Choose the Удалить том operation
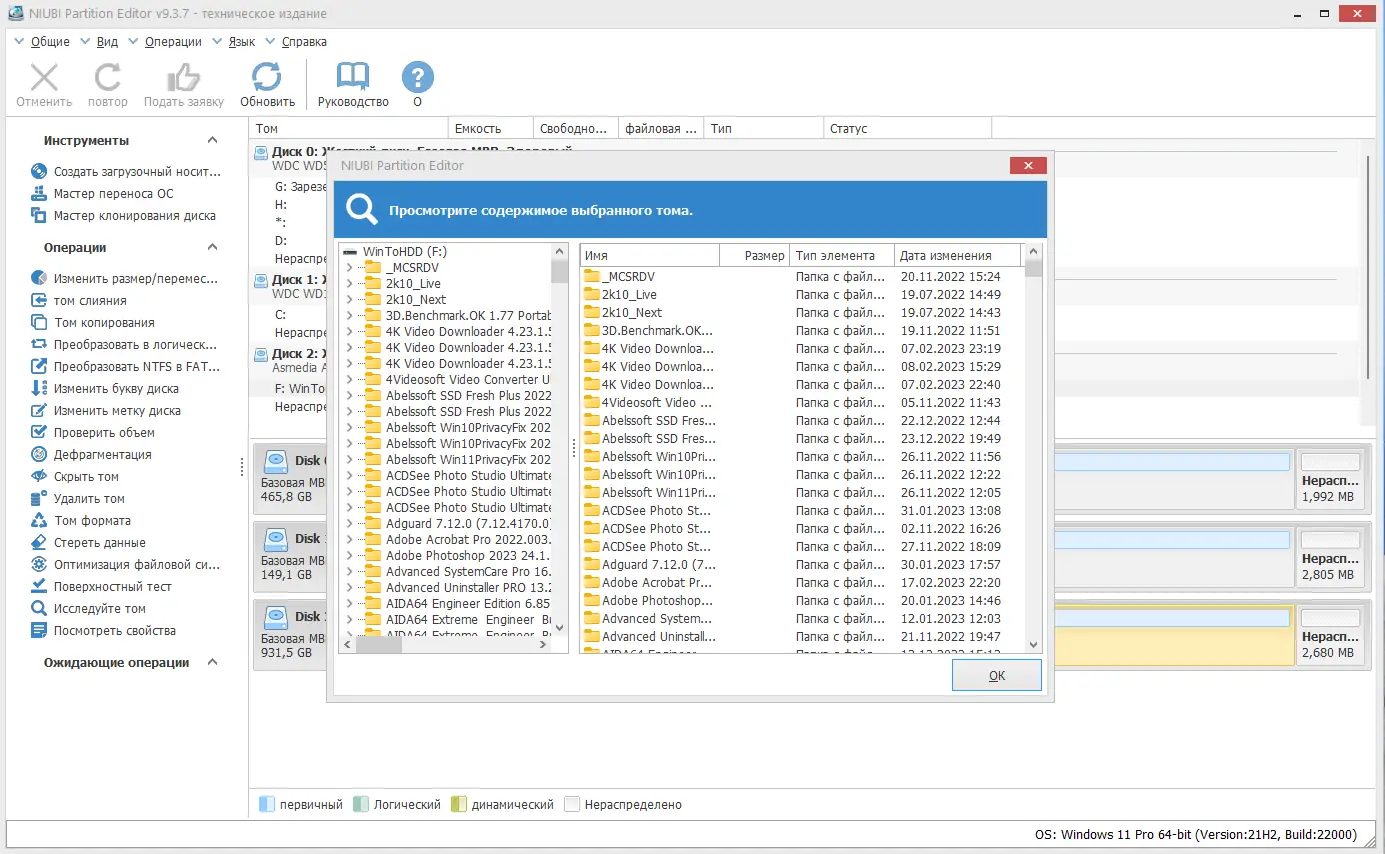 (78, 499)
